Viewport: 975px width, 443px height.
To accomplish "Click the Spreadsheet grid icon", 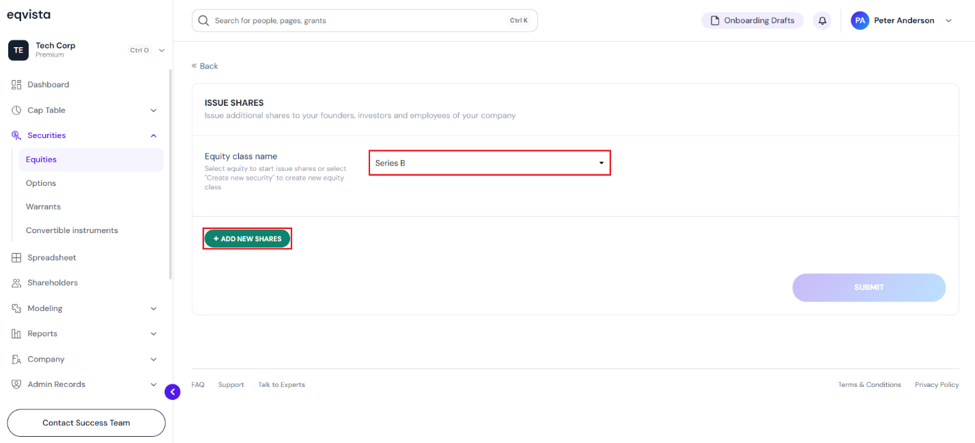I will [17, 258].
